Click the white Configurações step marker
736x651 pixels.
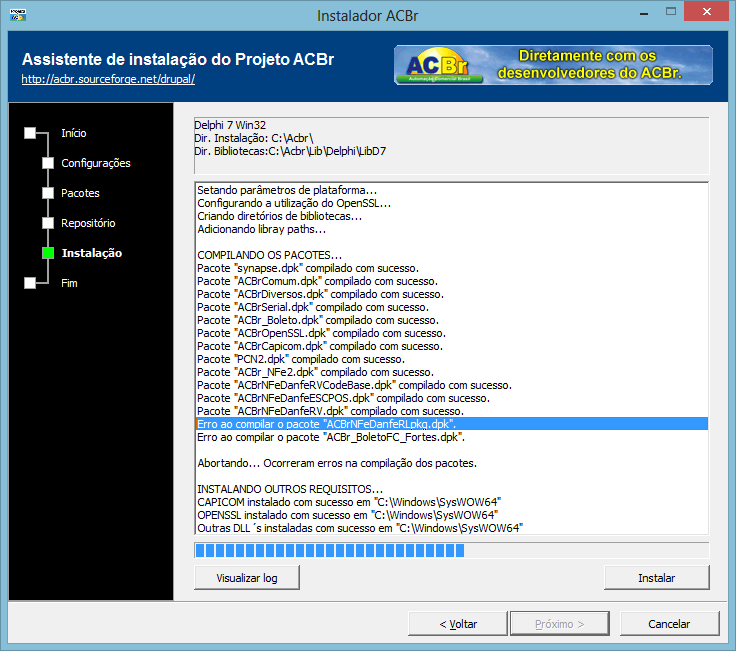(48, 163)
